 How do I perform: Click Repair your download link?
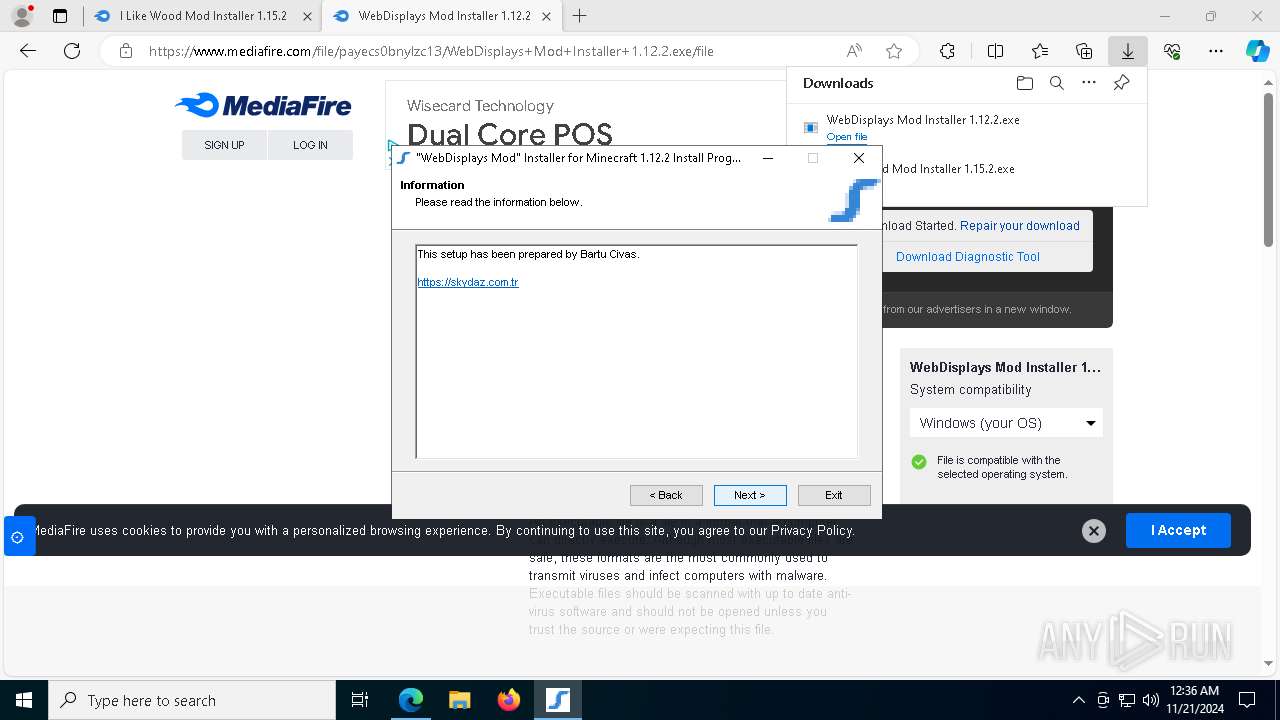tap(1020, 226)
